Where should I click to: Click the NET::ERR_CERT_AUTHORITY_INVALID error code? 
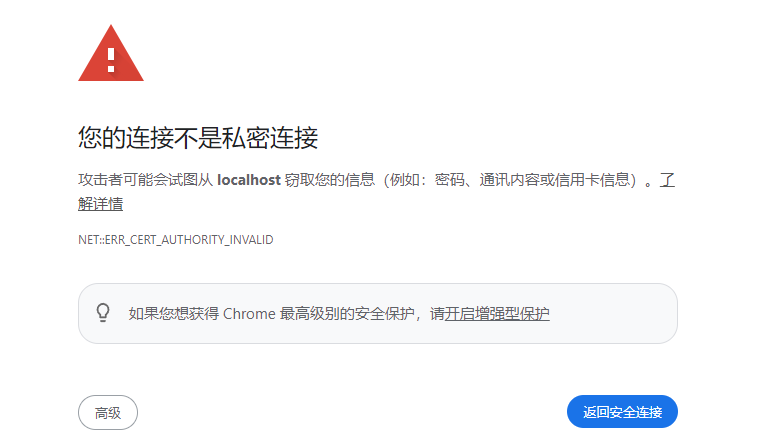tap(176, 240)
